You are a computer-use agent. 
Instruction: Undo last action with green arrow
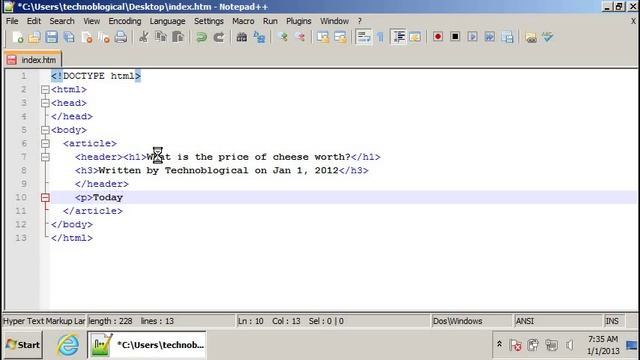click(201, 37)
